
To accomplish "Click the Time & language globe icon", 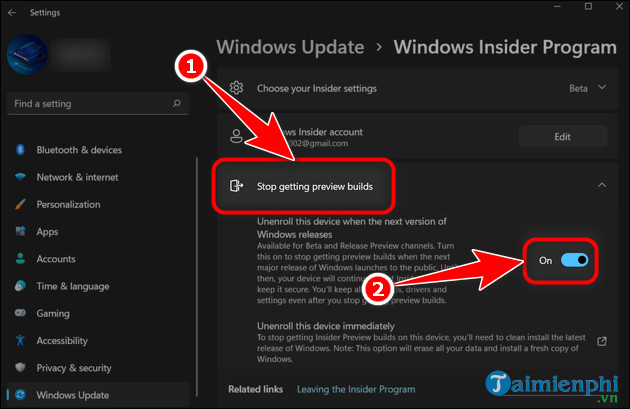I will pos(20,286).
